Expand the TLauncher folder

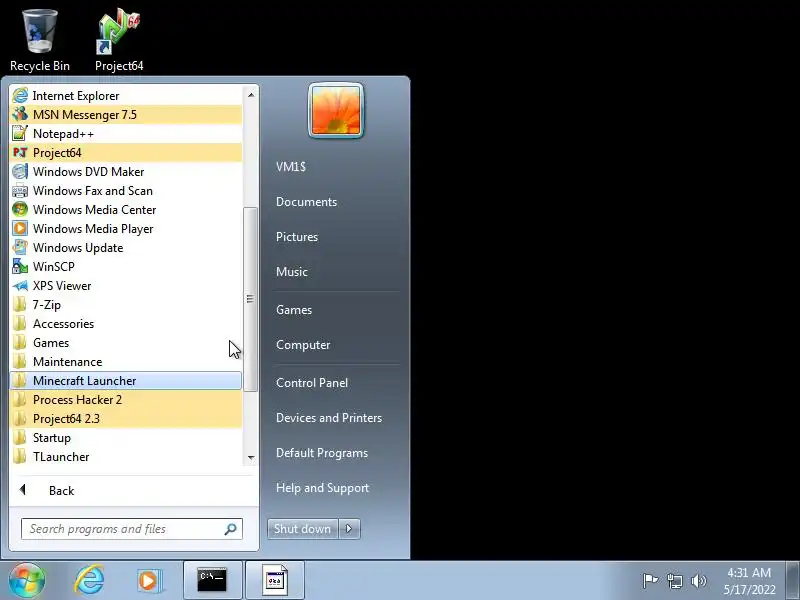[126, 457]
